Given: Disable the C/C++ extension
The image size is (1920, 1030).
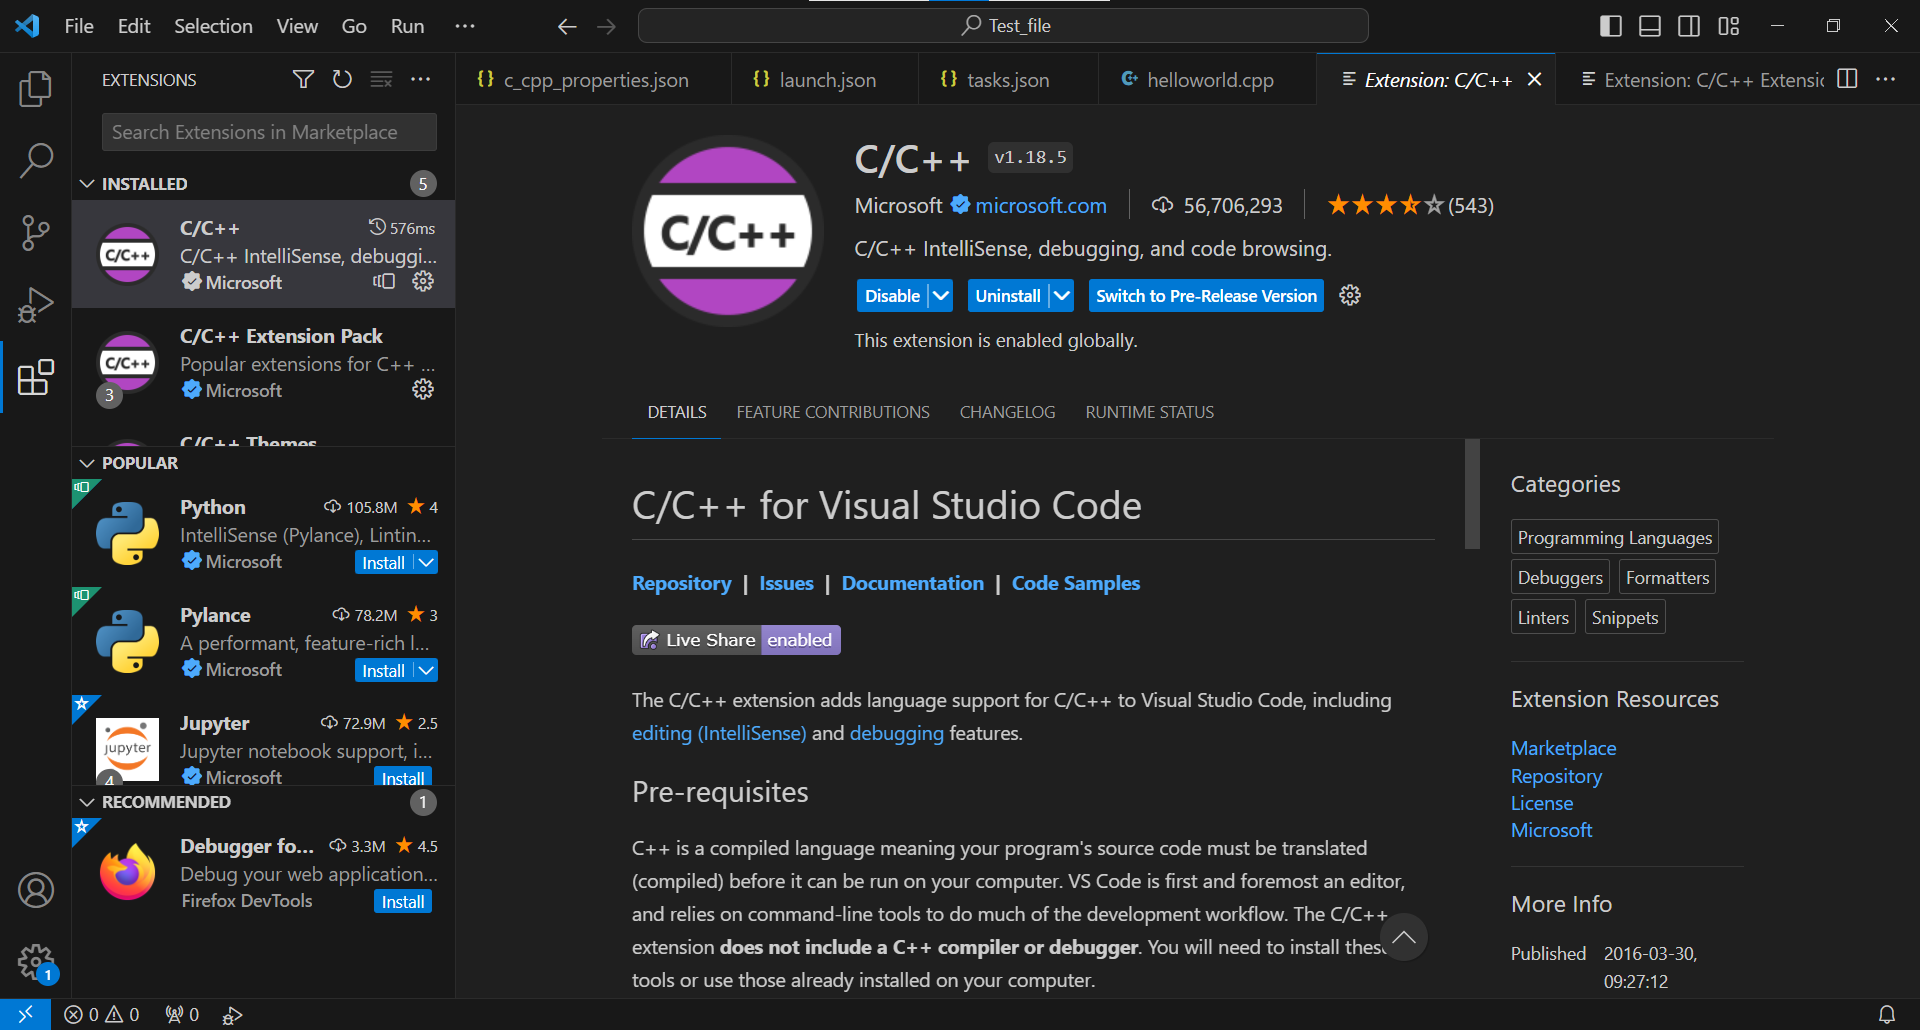Looking at the screenshot, I should pos(892,296).
